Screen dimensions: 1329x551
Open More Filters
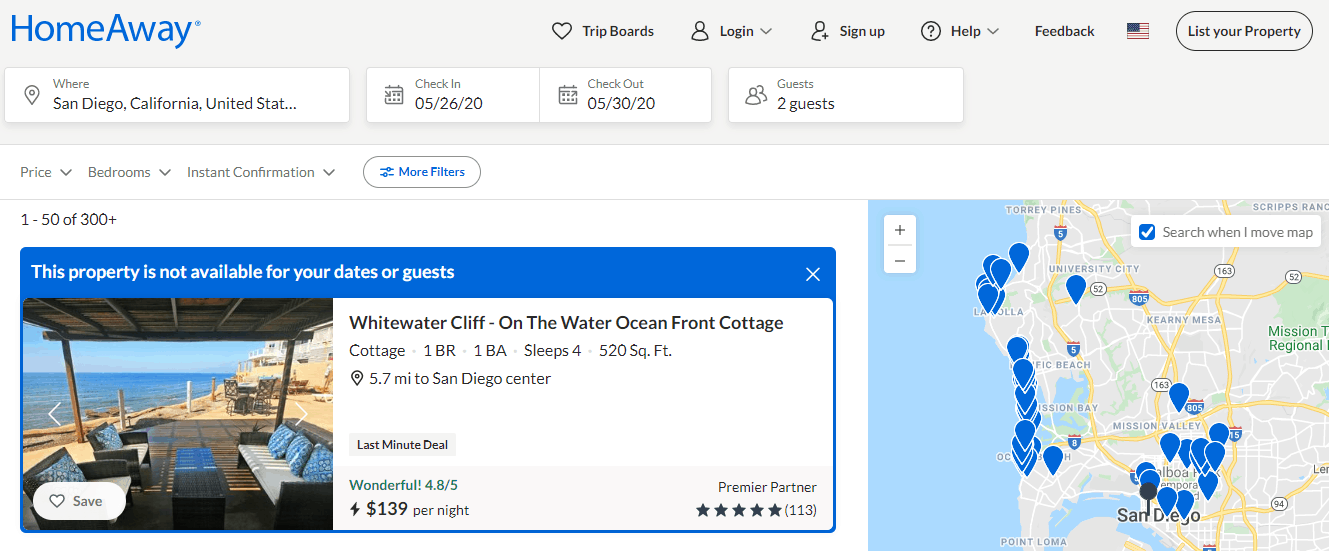click(x=421, y=172)
